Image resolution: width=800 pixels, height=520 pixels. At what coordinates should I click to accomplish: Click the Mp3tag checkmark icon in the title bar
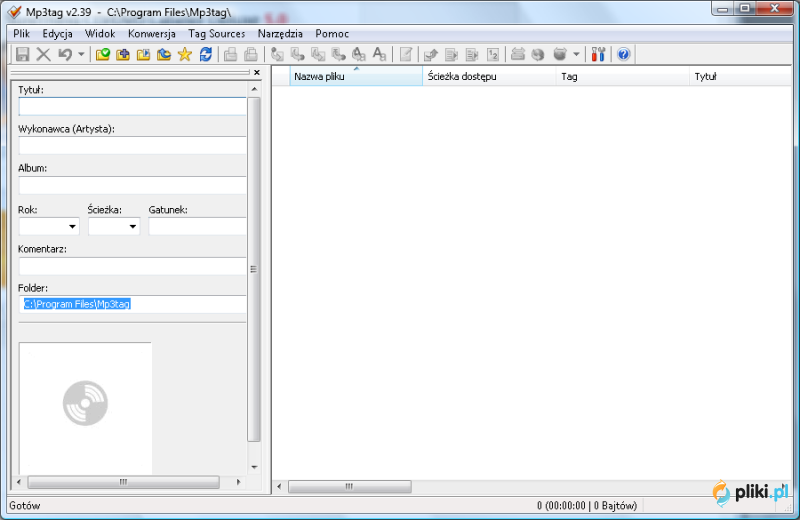[15, 12]
